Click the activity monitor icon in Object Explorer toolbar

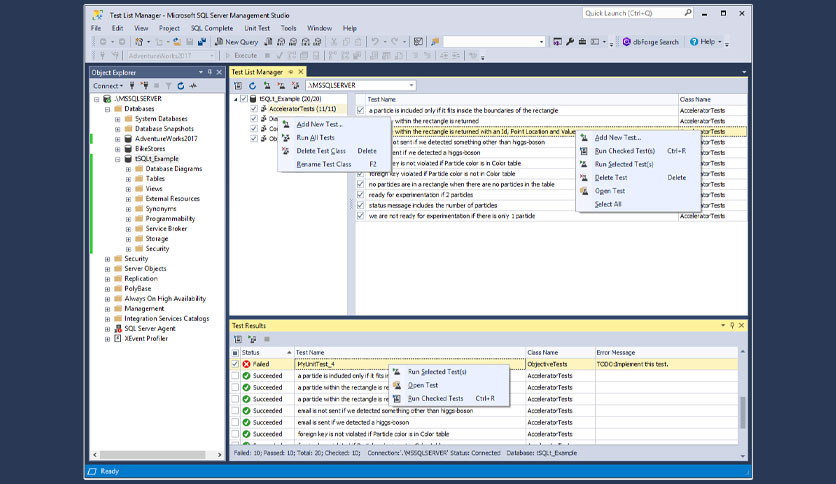click(193, 86)
